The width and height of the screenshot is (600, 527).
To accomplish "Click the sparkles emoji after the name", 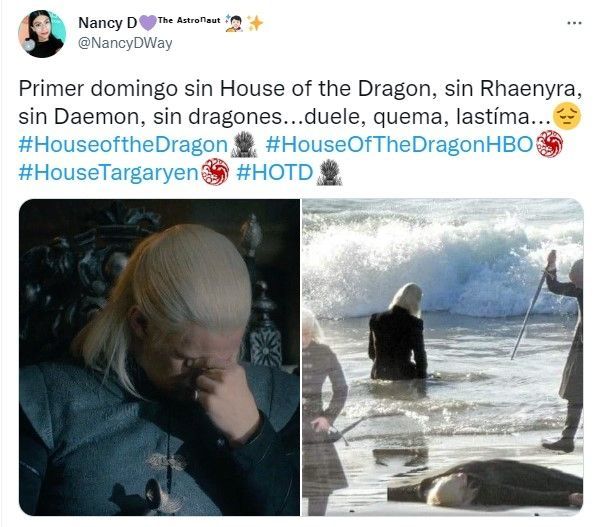I will click(255, 23).
